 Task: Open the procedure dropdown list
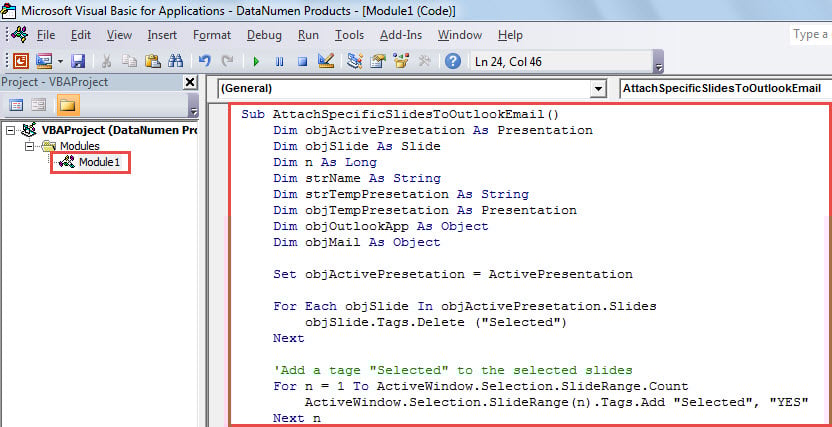coord(725,89)
